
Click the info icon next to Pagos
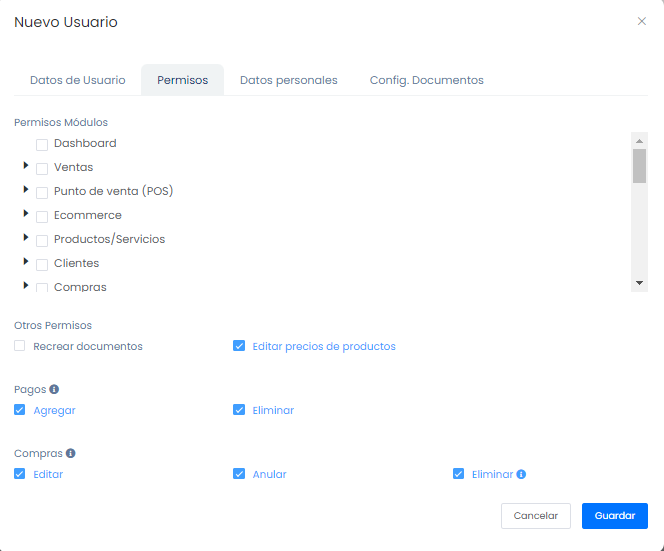click(x=54, y=389)
